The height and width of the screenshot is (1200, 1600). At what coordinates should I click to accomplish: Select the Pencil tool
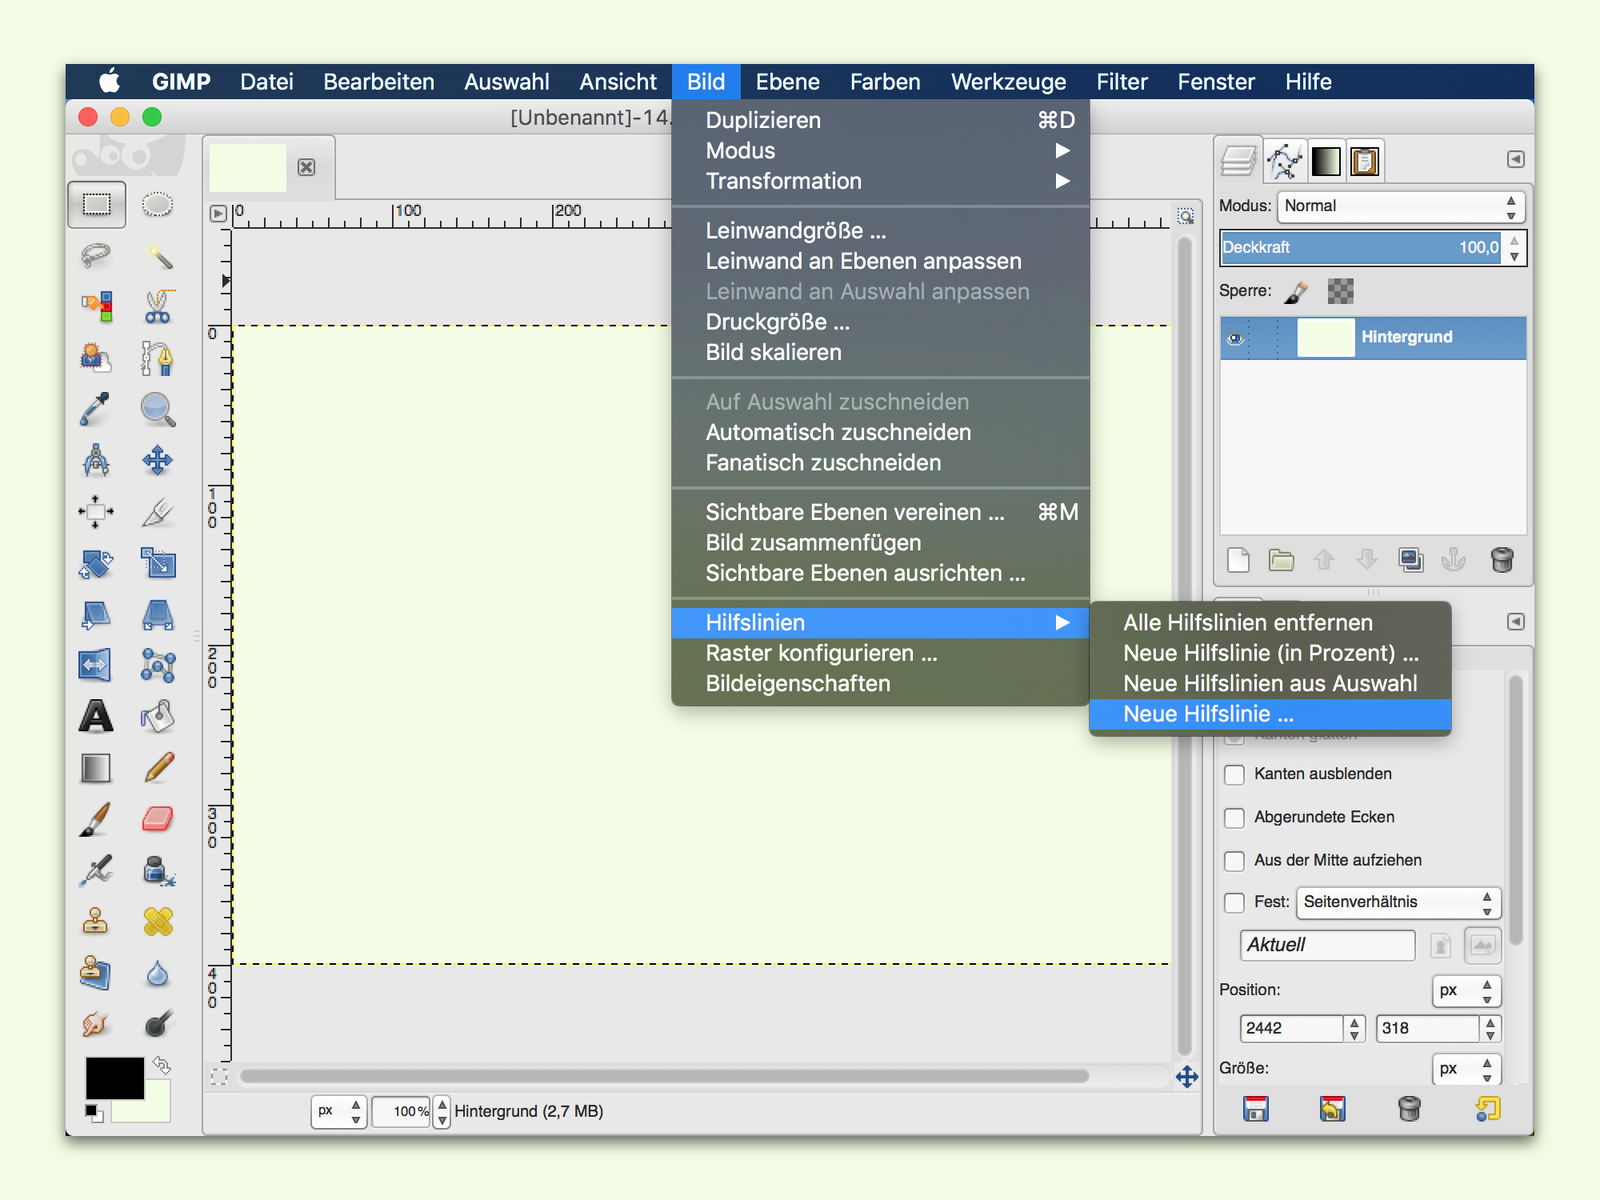point(157,768)
